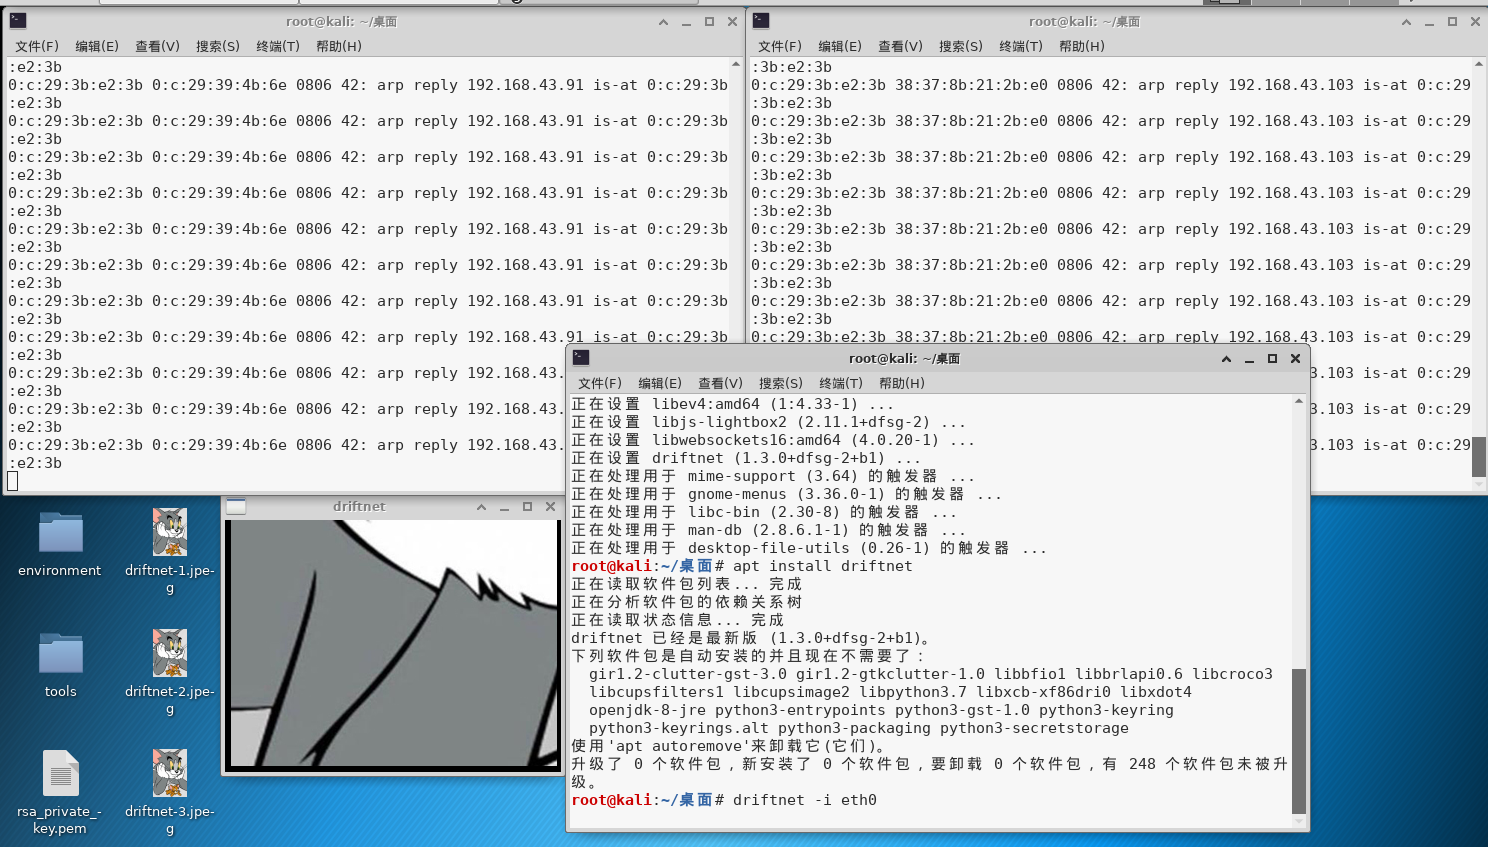Viewport: 1488px width, 847px height.
Task: Shade the left terminal with up-arrow button
Action: click(663, 22)
